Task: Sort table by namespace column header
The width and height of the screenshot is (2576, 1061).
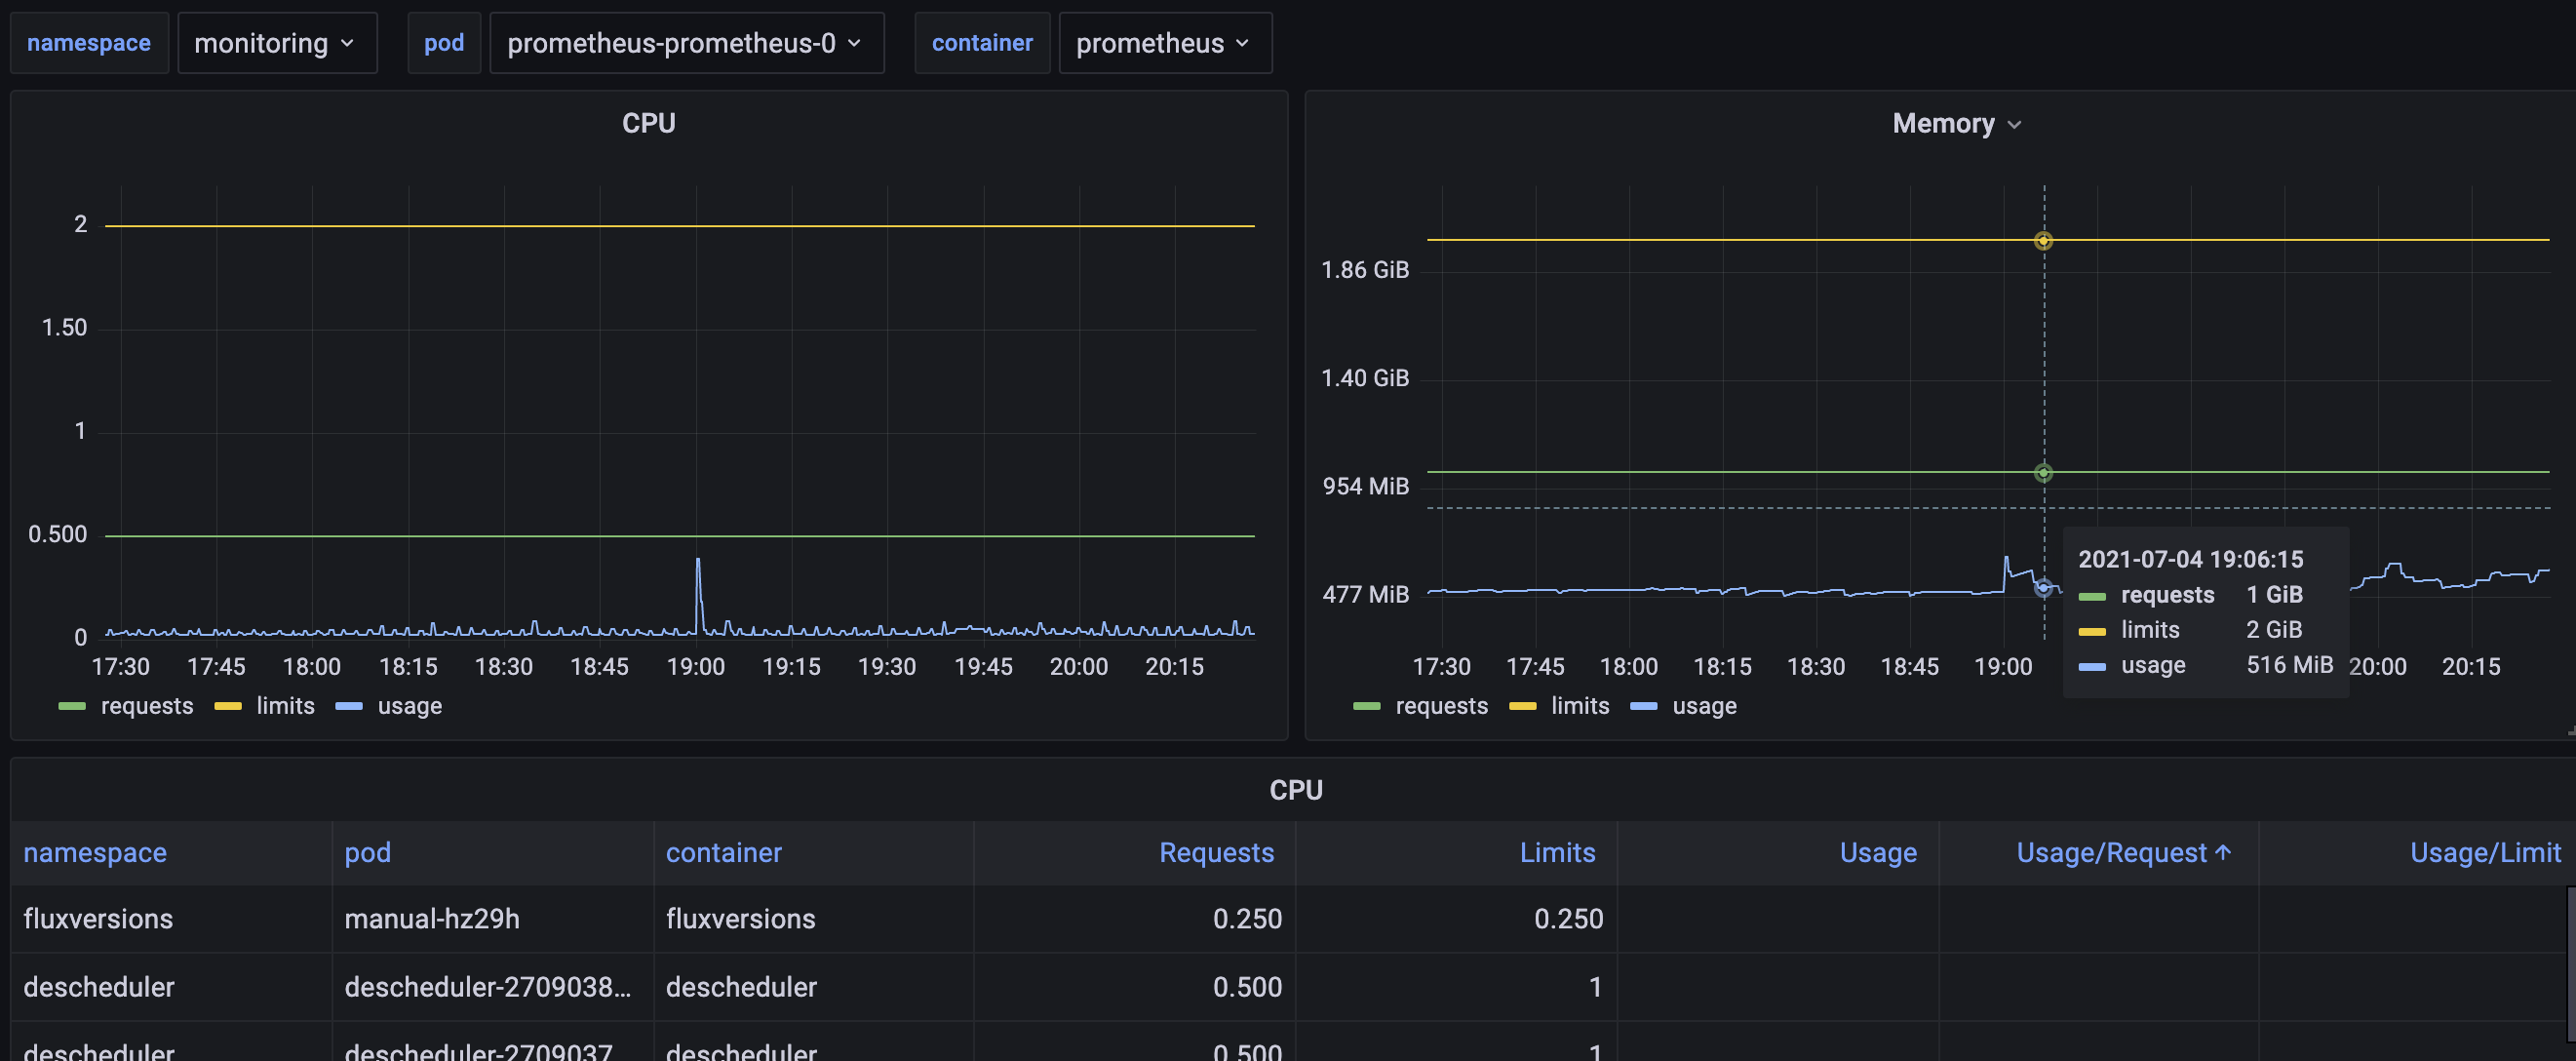Action: [x=95, y=853]
